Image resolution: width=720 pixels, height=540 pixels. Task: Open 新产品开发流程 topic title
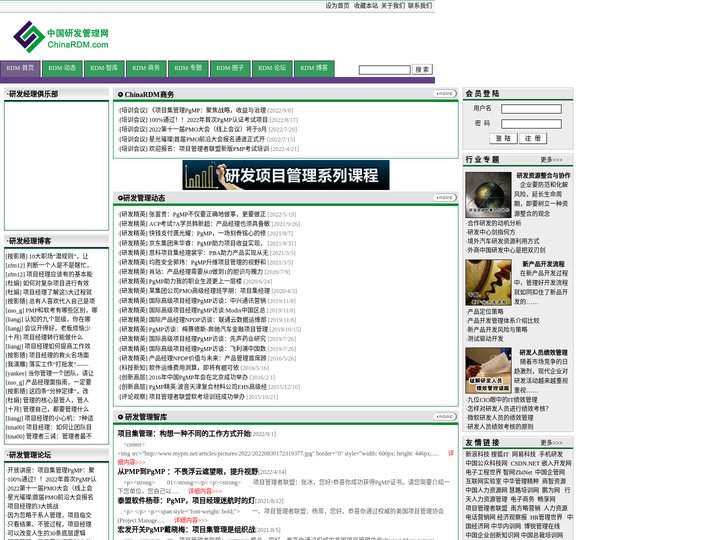(x=543, y=264)
